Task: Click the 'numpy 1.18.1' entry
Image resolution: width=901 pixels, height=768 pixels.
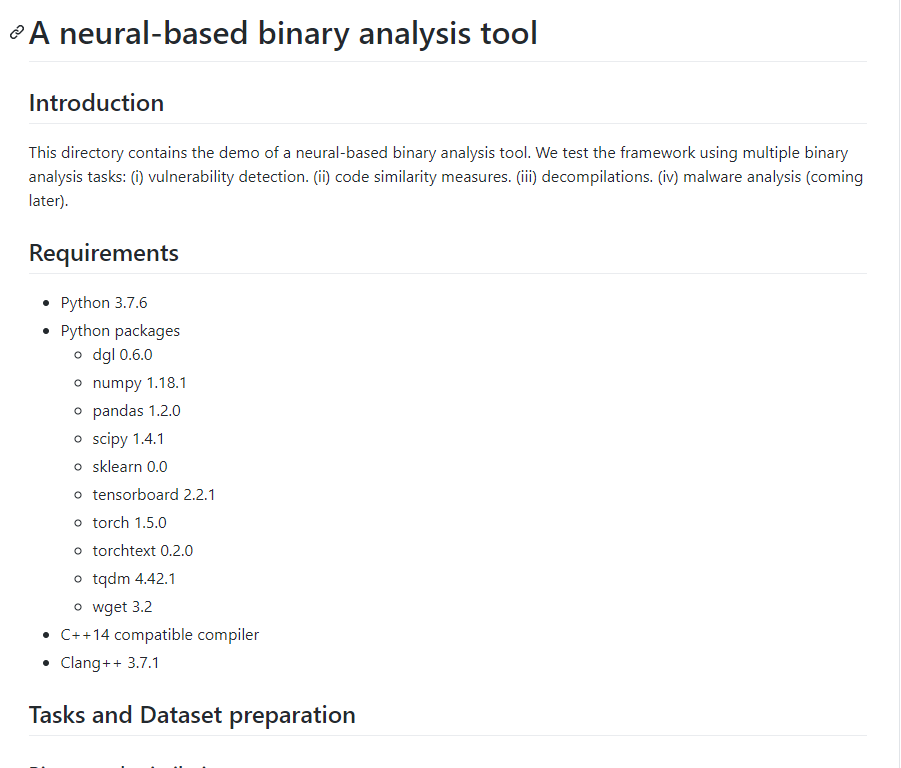Action: coord(139,382)
